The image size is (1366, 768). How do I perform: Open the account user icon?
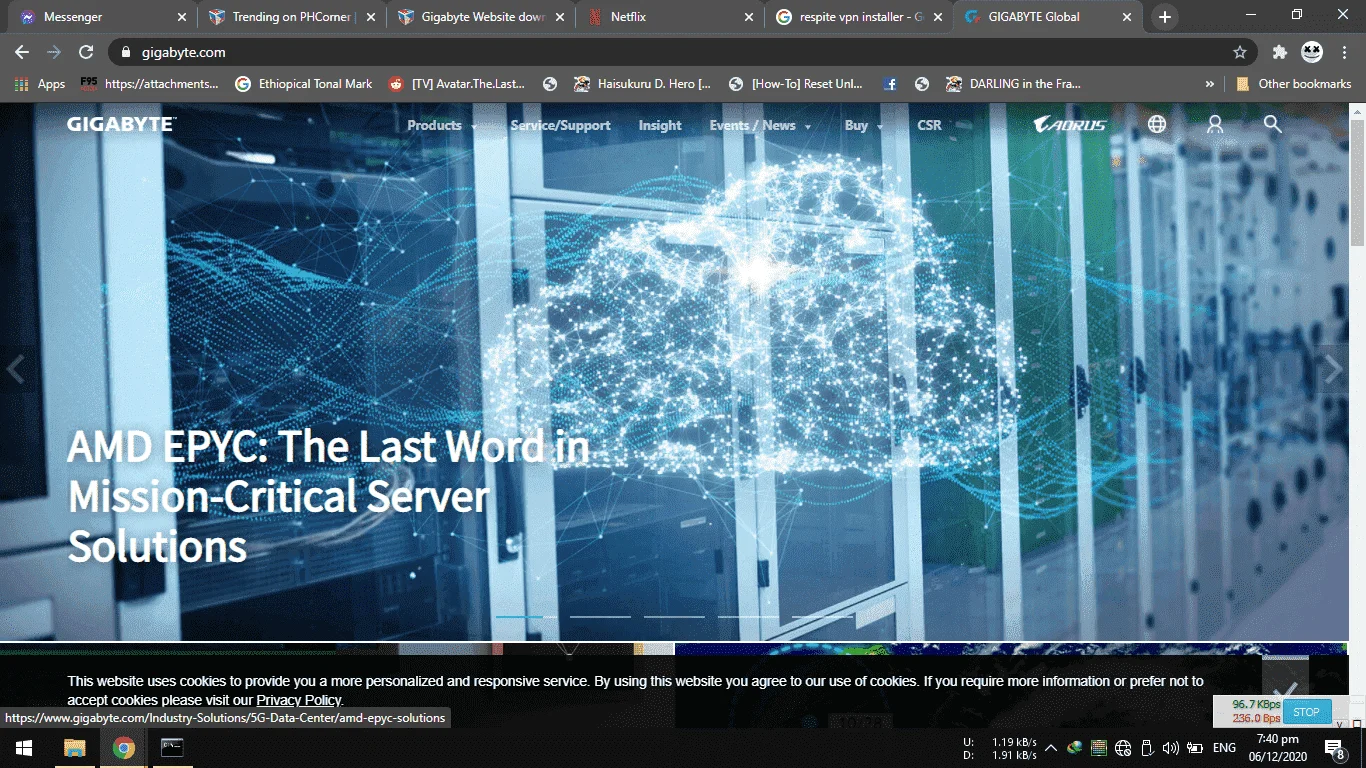click(1215, 124)
